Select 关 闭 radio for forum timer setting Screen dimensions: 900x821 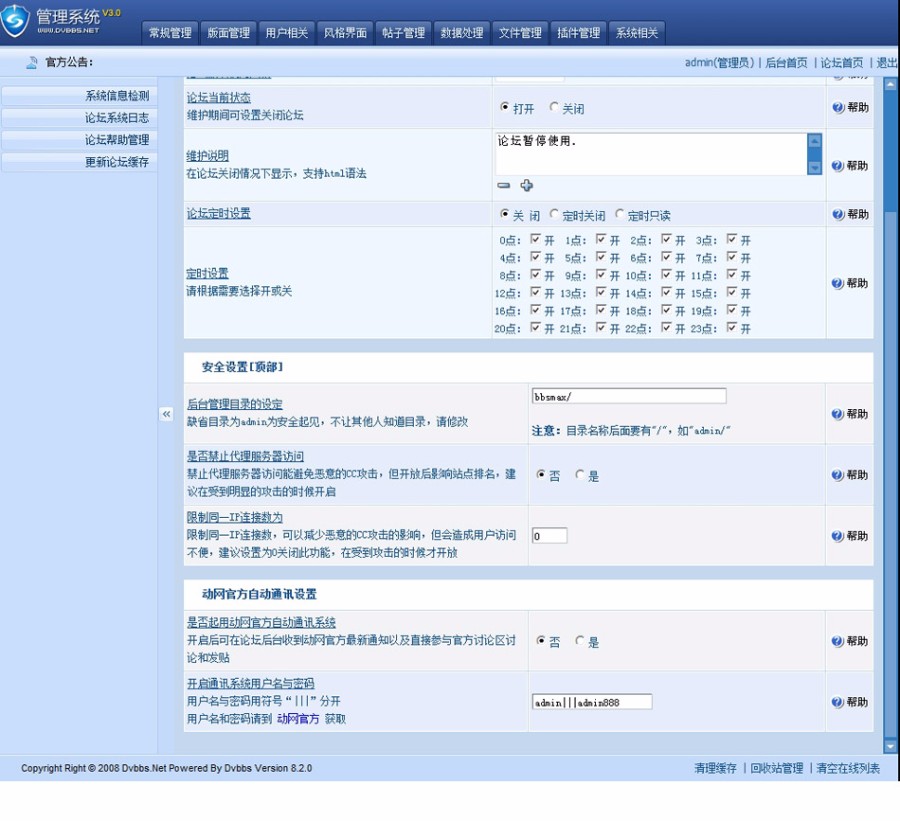(505, 214)
